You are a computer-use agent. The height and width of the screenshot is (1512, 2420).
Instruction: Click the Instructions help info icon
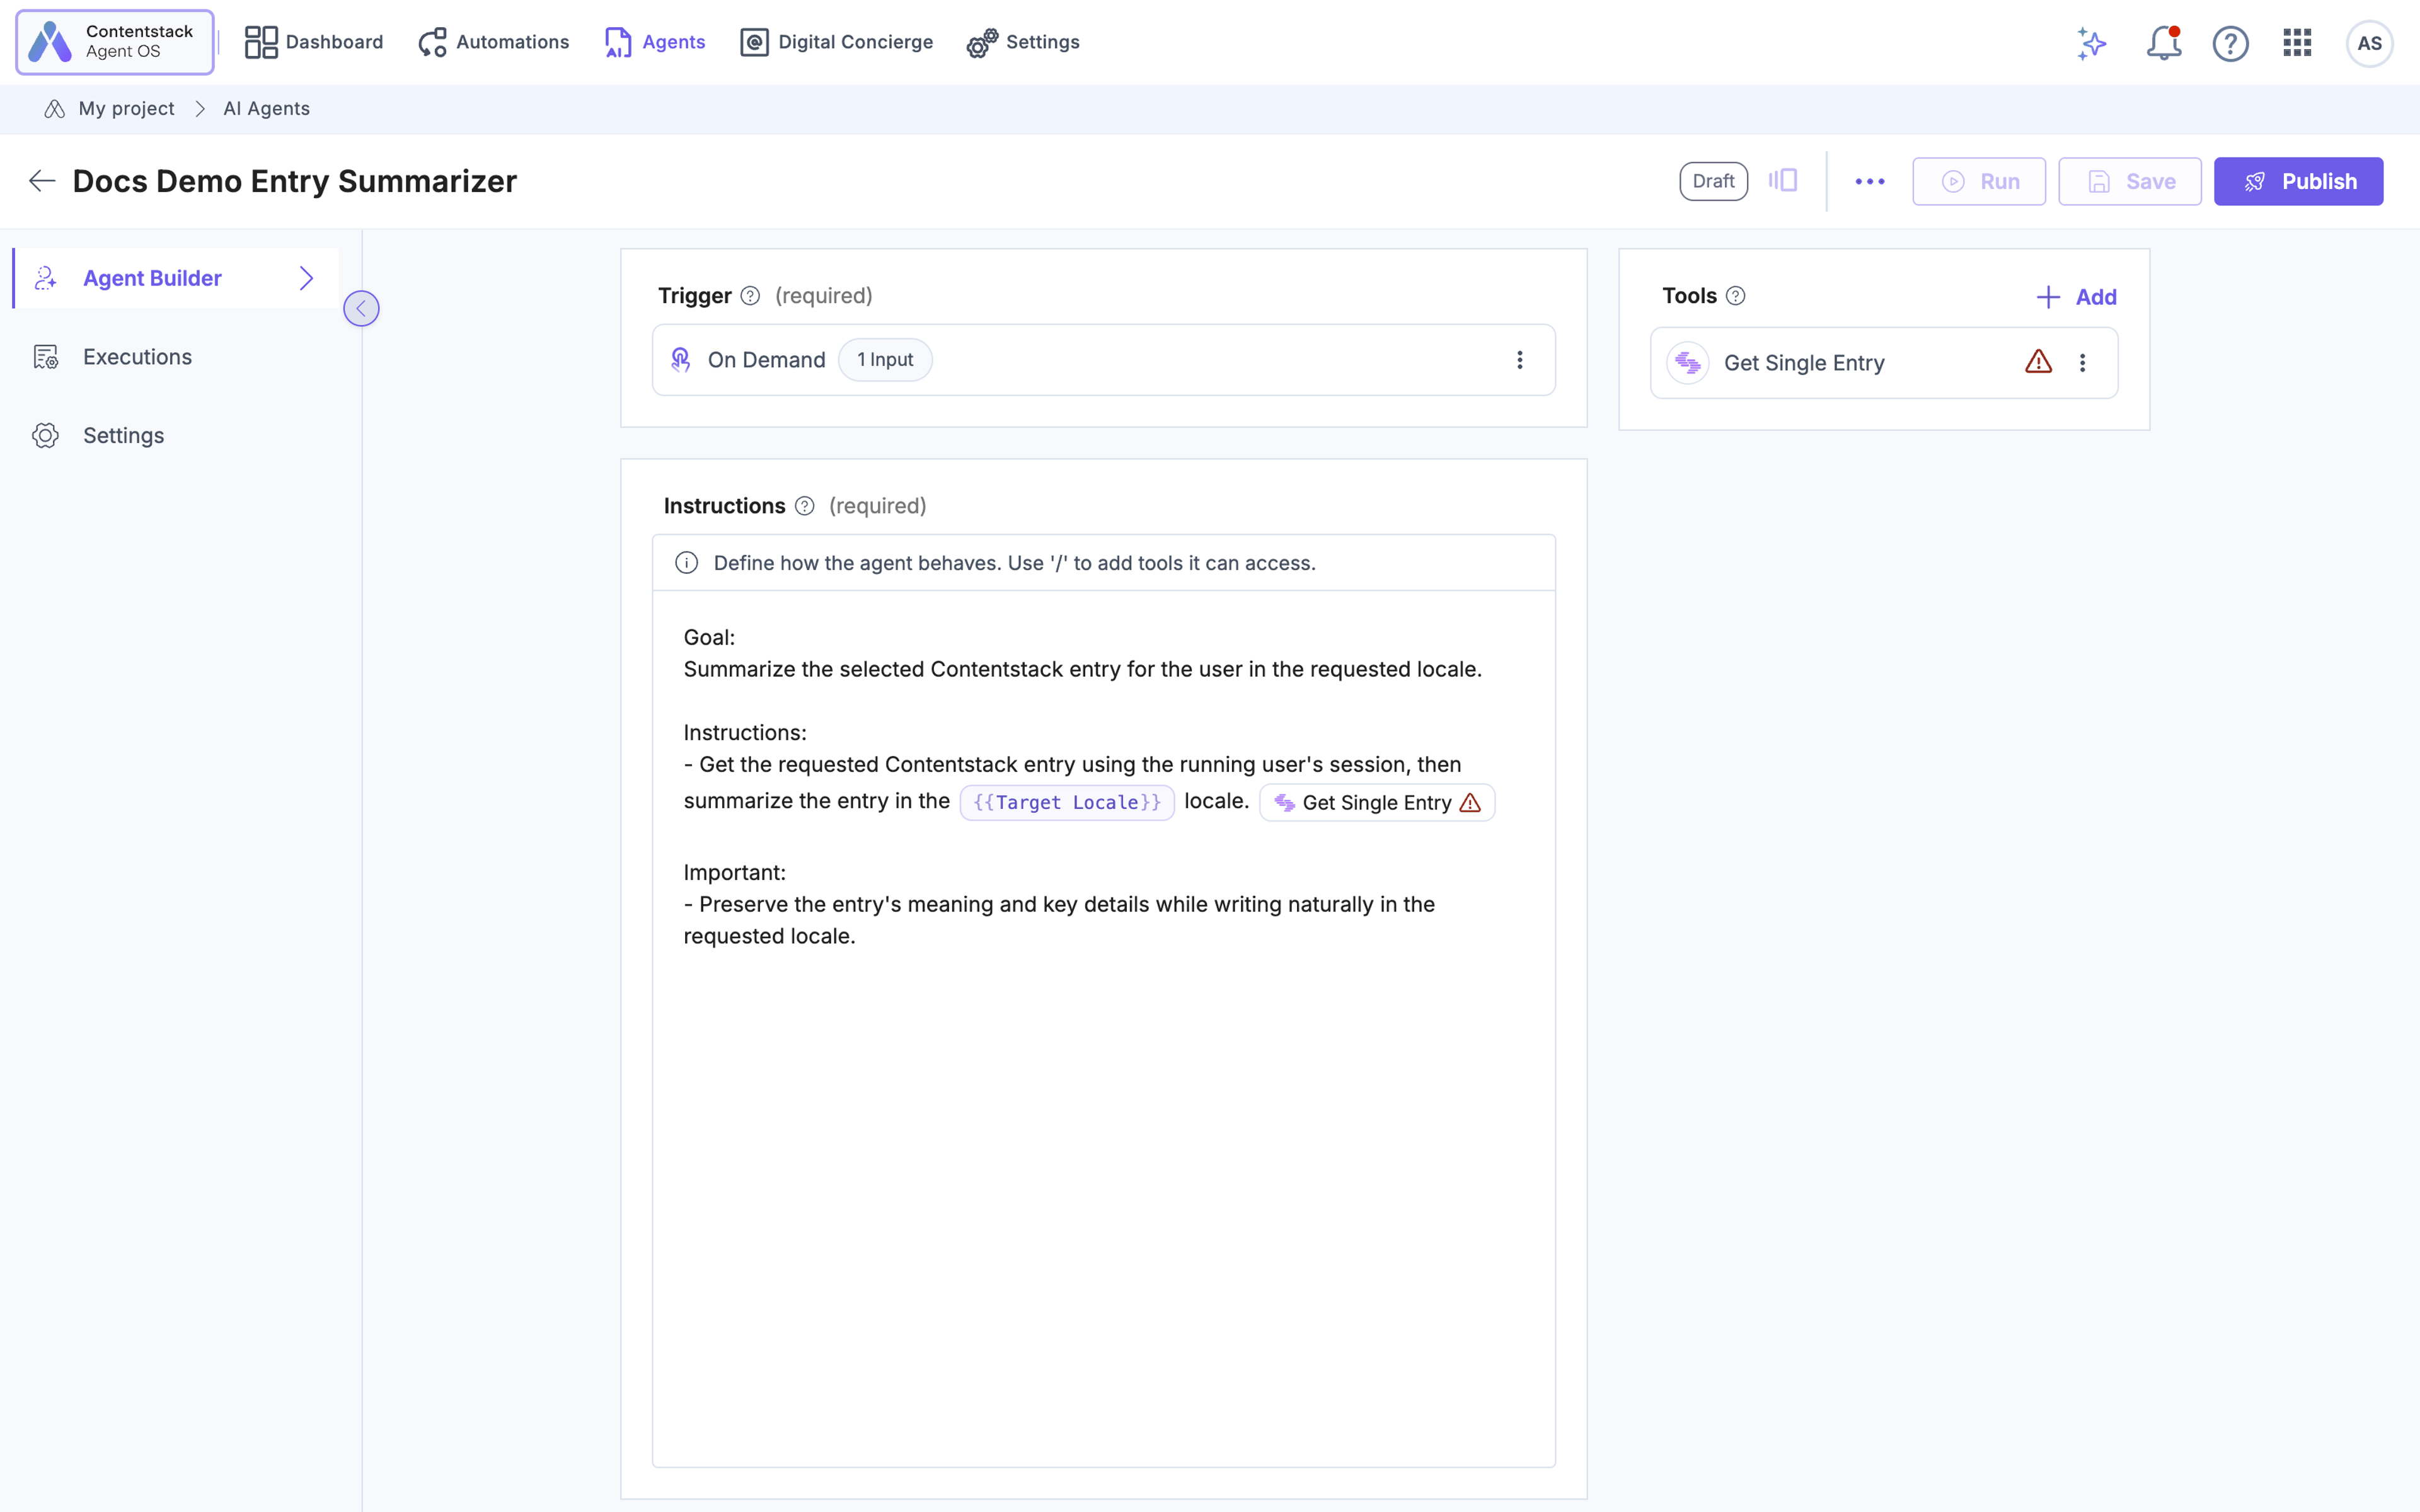pos(804,506)
